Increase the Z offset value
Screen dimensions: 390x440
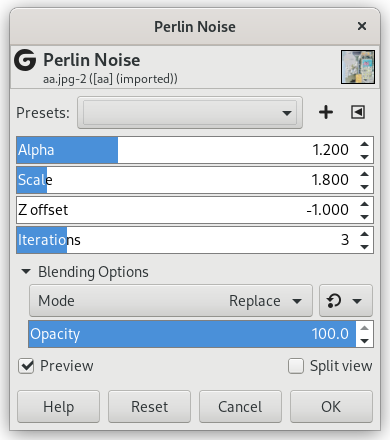(x=365, y=204)
